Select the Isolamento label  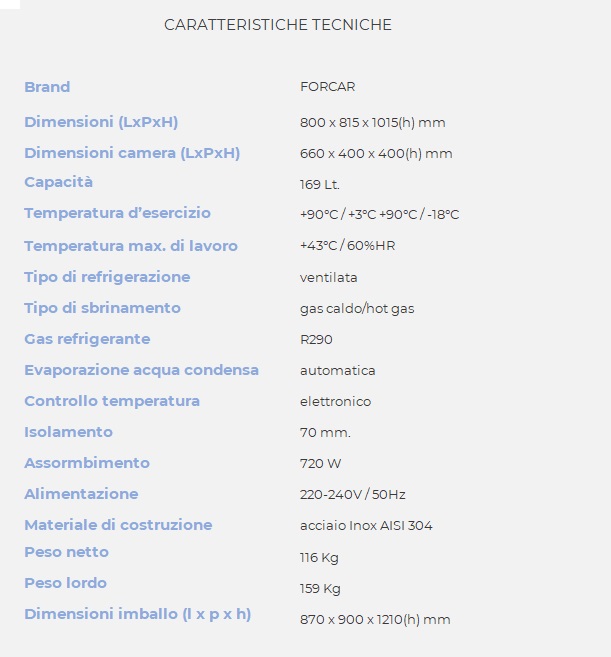(x=68, y=432)
